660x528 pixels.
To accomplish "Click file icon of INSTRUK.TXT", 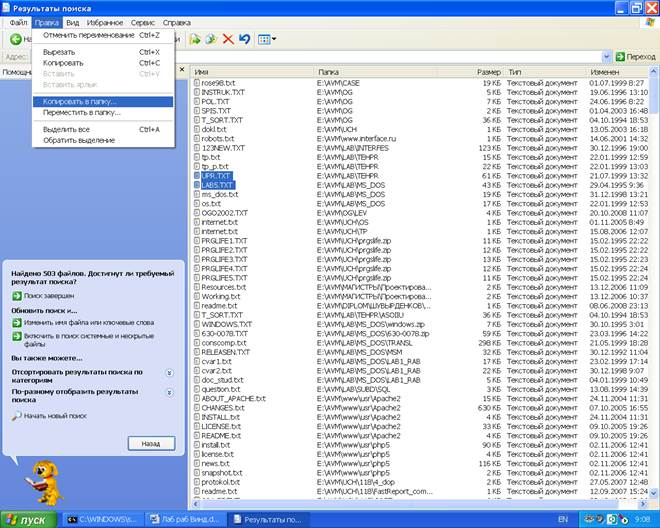I will point(197,92).
